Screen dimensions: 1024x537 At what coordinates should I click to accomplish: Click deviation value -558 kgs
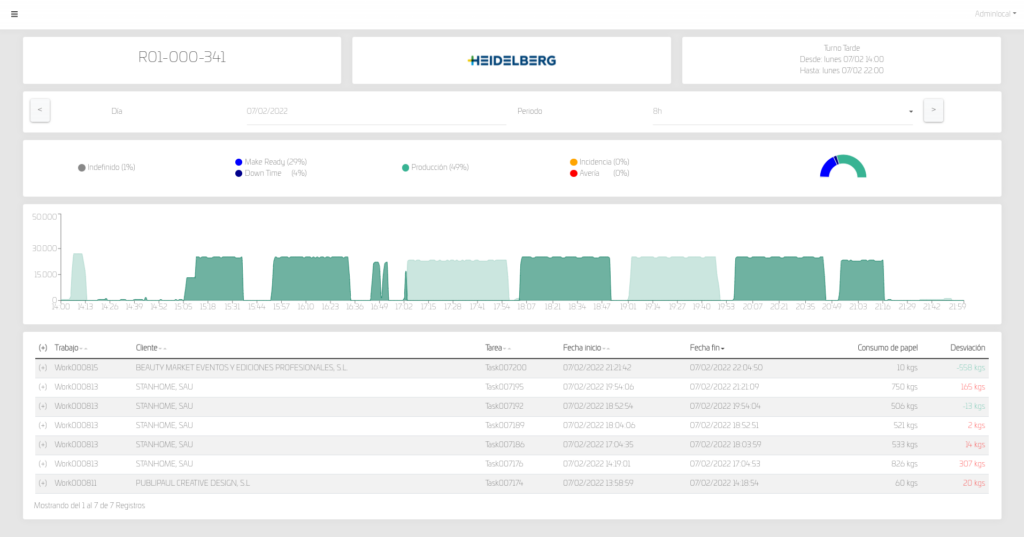(x=971, y=368)
